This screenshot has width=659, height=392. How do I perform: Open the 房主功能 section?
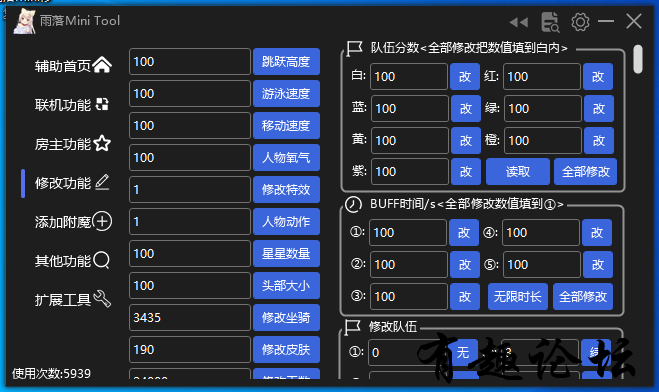click(x=72, y=144)
